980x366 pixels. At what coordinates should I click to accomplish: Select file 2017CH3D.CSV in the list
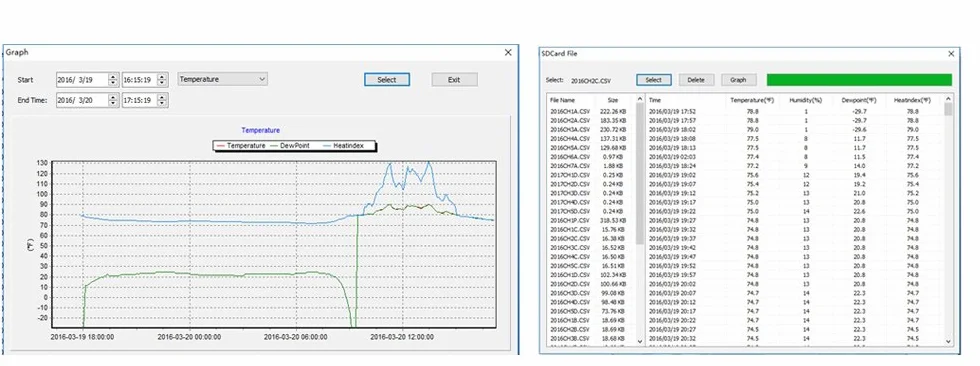tap(570, 193)
